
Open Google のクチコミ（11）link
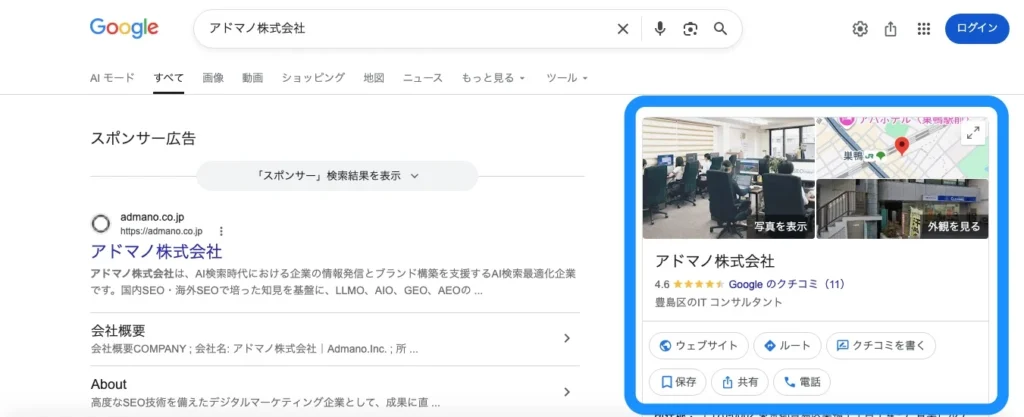coord(787,285)
